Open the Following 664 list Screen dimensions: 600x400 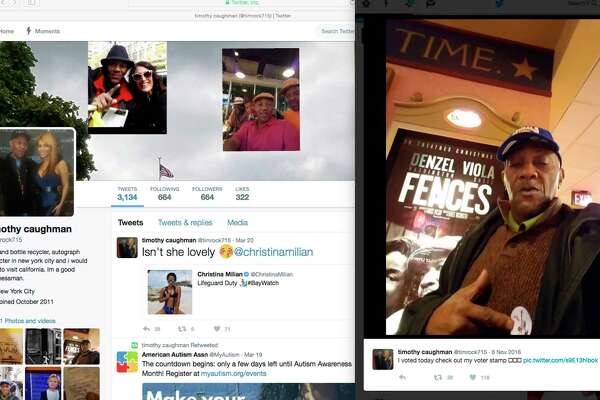[x=165, y=194]
